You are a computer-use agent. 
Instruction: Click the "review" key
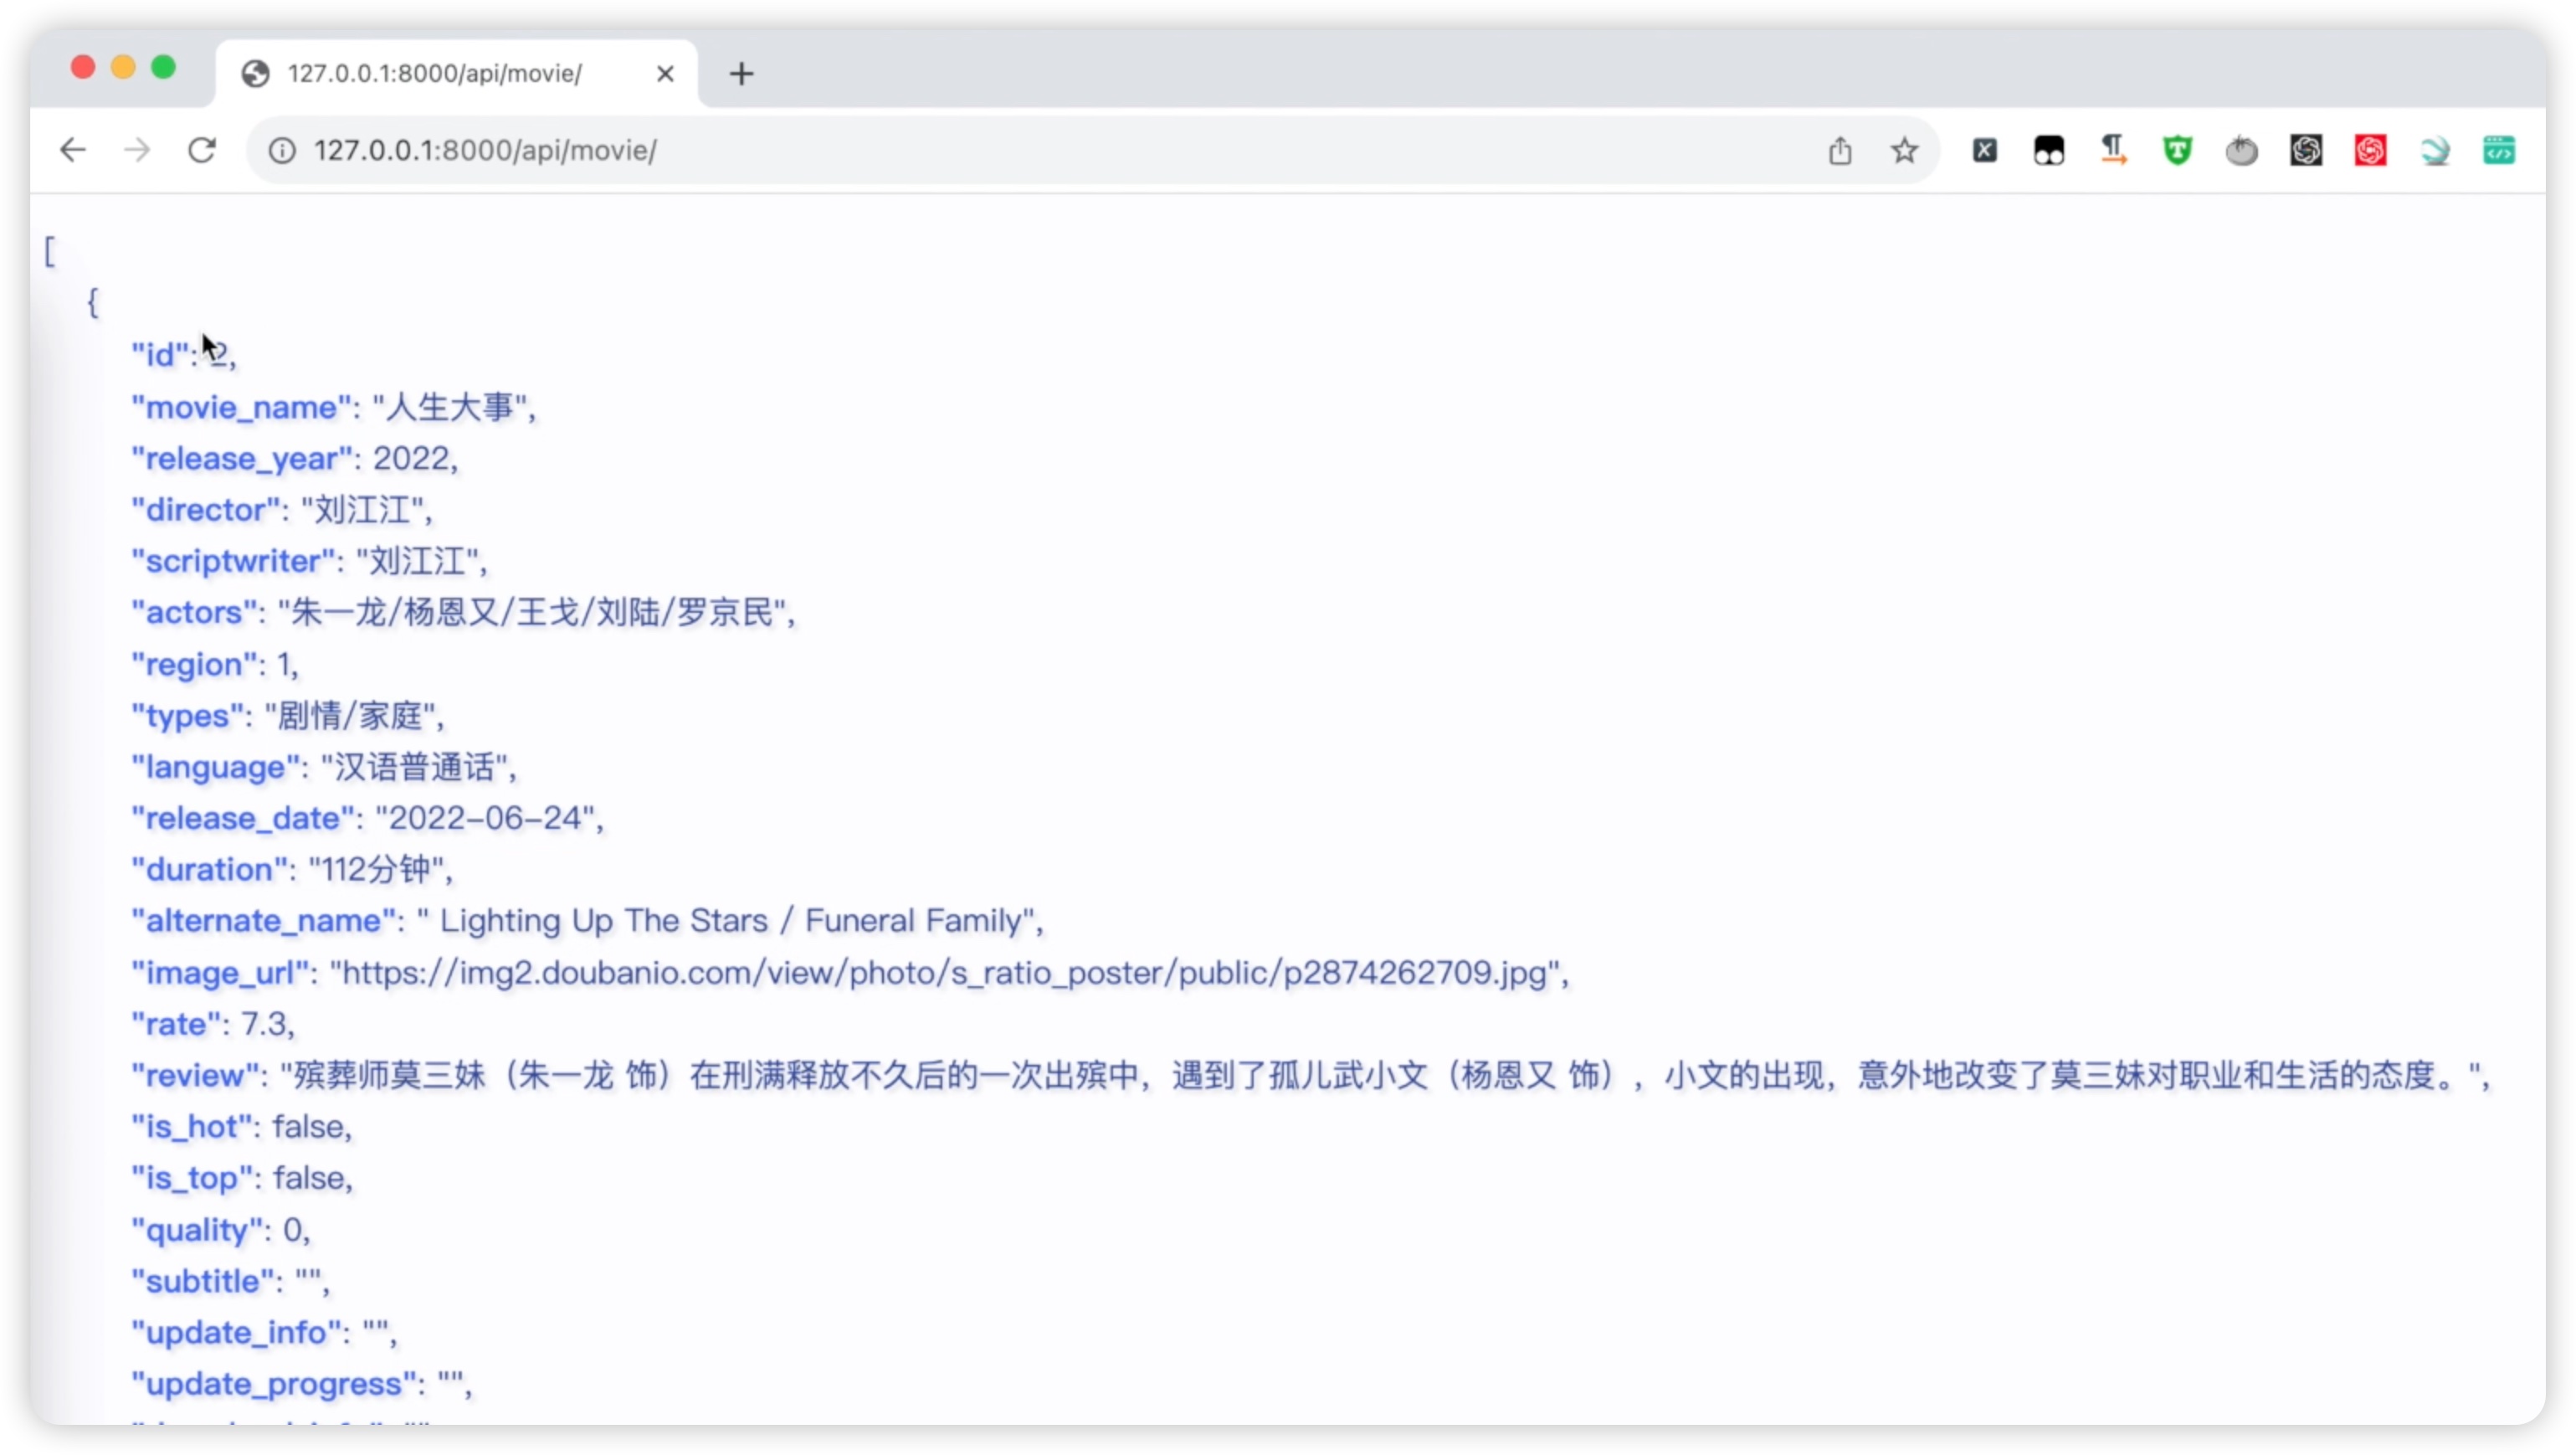click(196, 1076)
